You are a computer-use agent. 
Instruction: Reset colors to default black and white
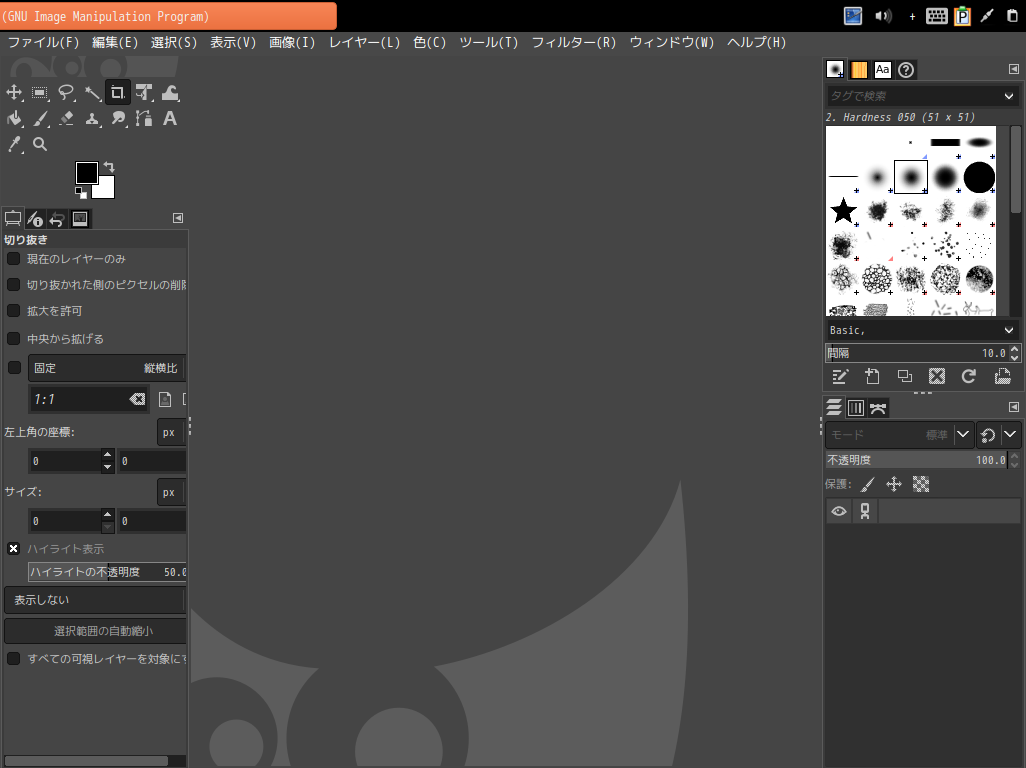[x=80, y=193]
